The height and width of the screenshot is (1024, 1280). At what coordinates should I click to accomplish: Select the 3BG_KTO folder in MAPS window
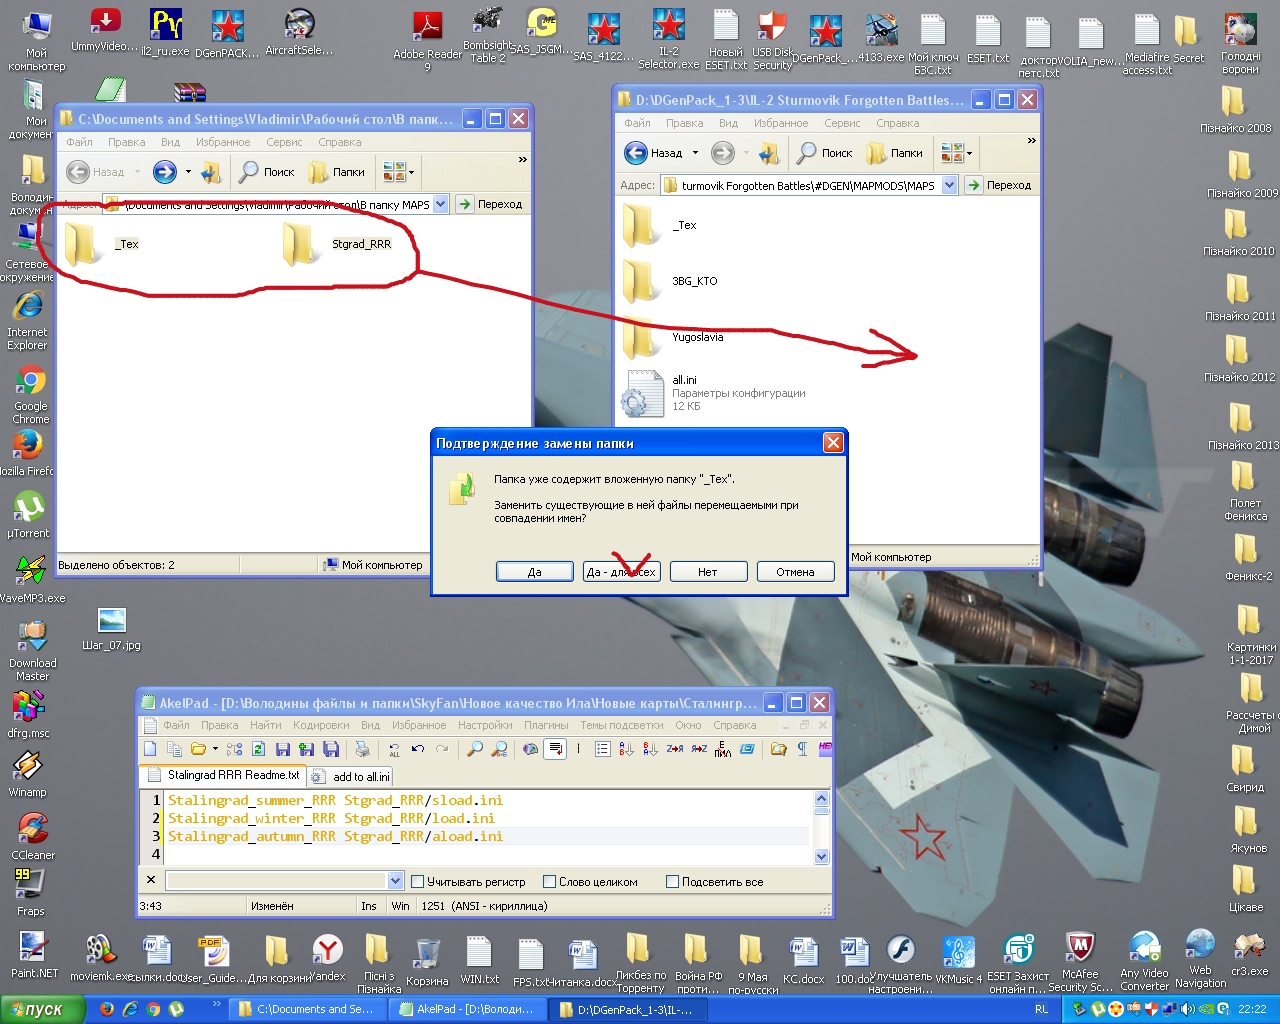click(670, 282)
